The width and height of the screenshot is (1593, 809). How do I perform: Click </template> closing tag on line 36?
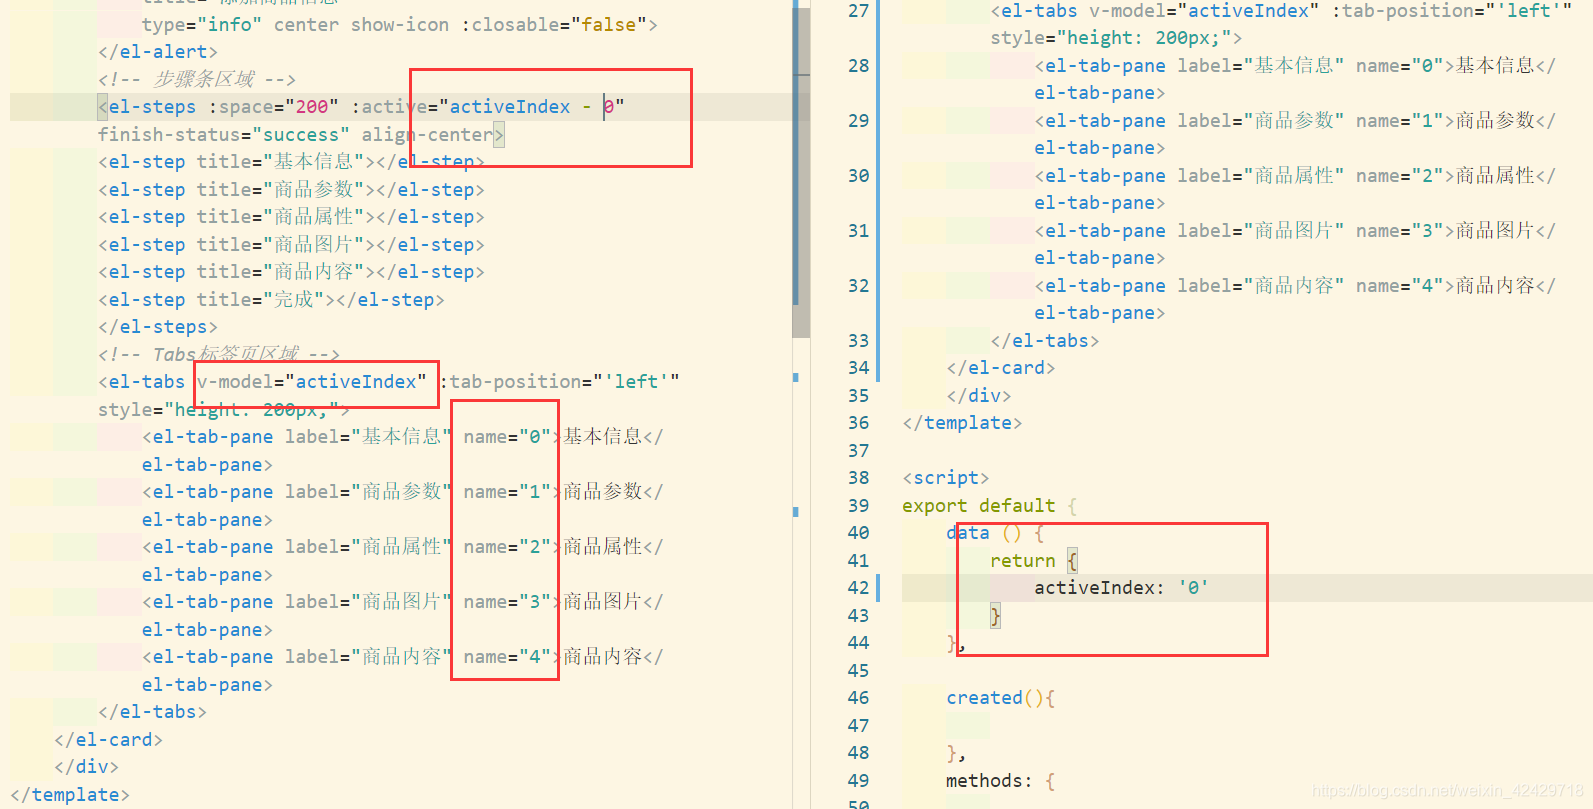point(962,423)
